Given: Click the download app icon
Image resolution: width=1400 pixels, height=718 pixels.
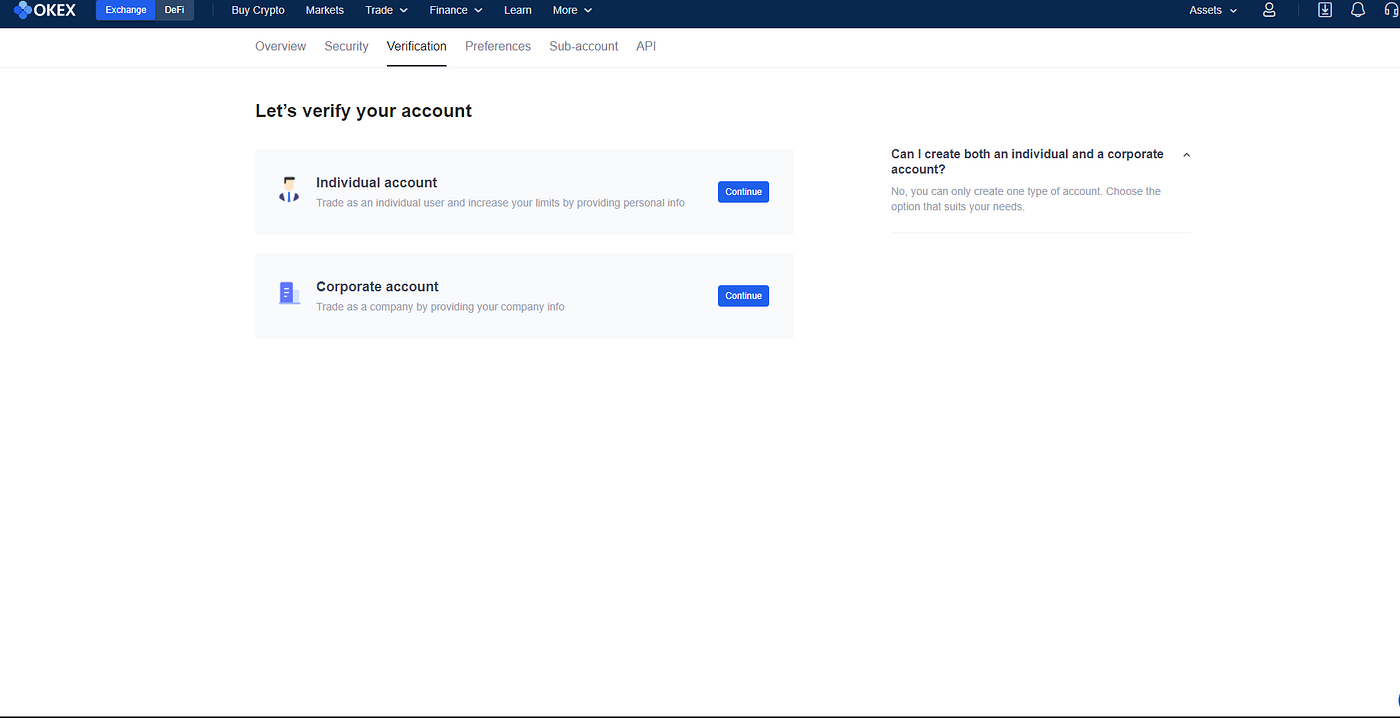Looking at the screenshot, I should point(1325,10).
